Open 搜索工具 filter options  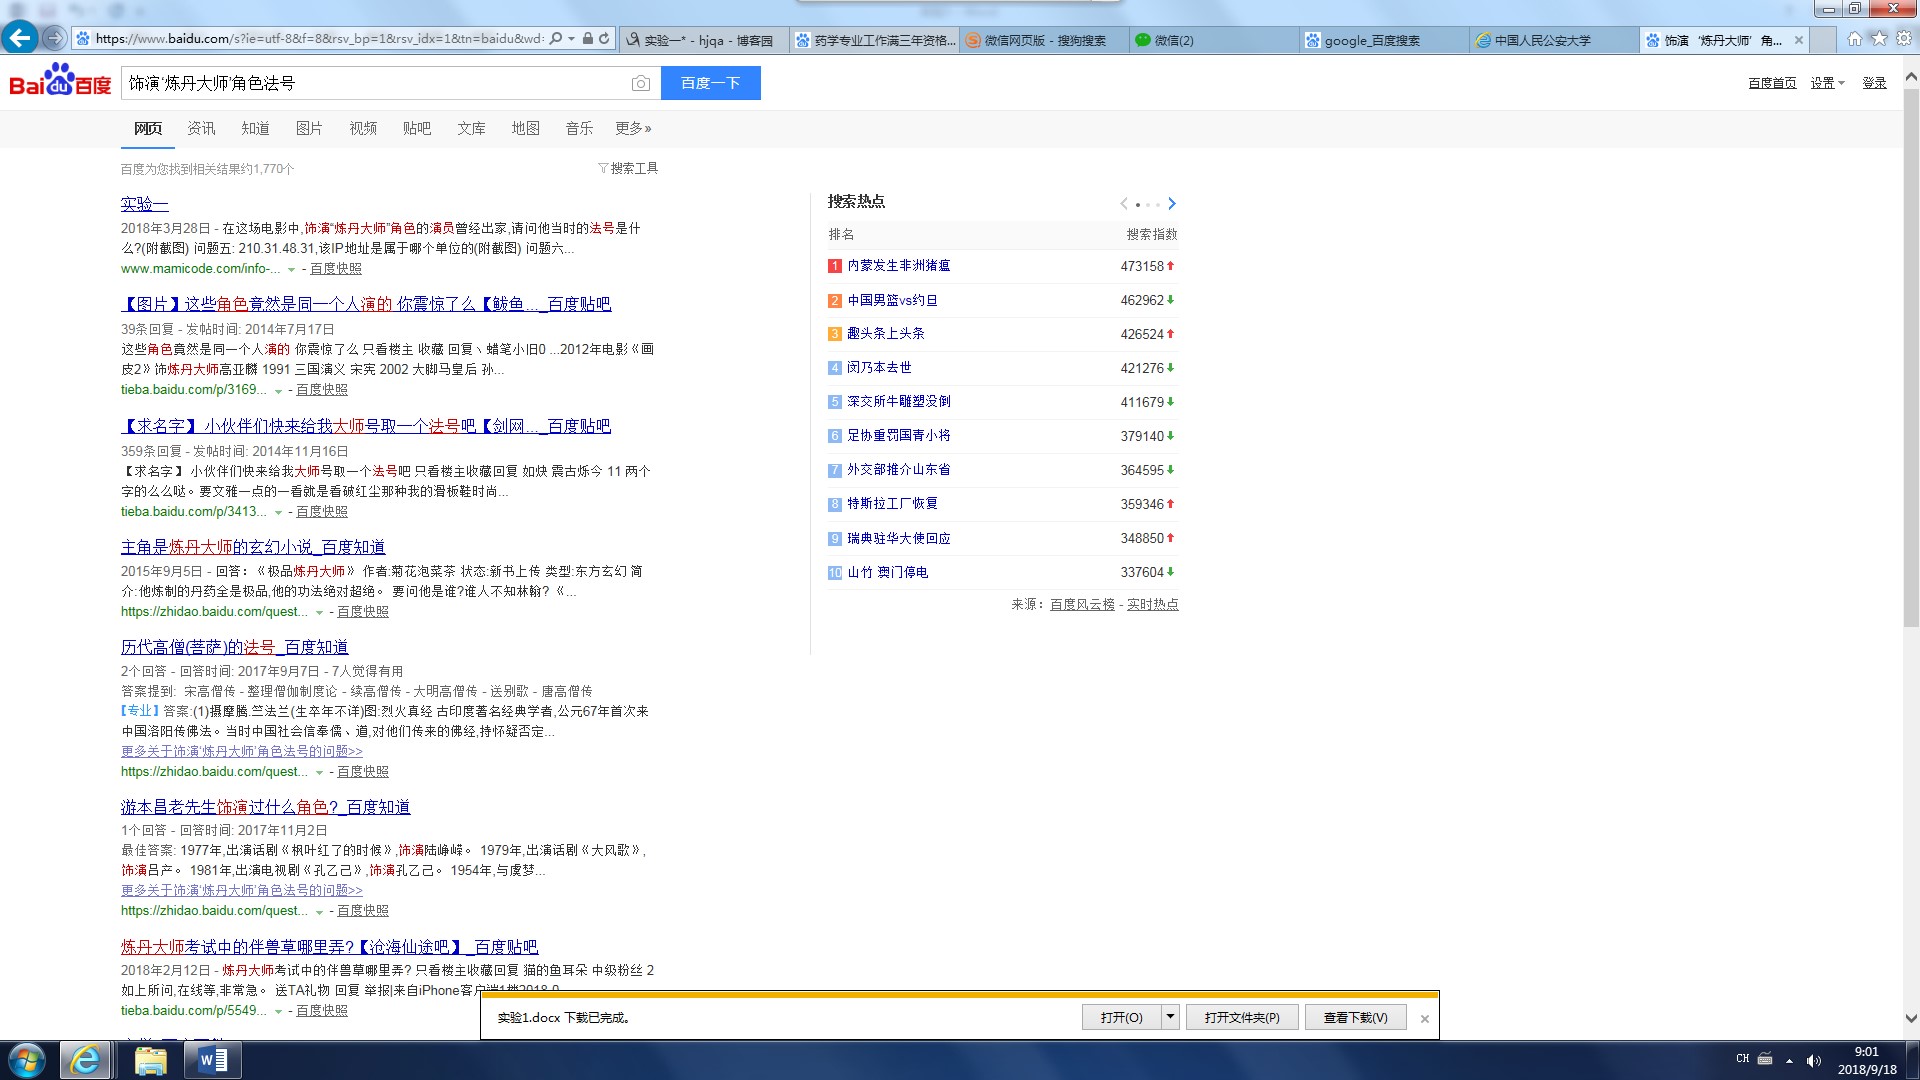click(628, 168)
